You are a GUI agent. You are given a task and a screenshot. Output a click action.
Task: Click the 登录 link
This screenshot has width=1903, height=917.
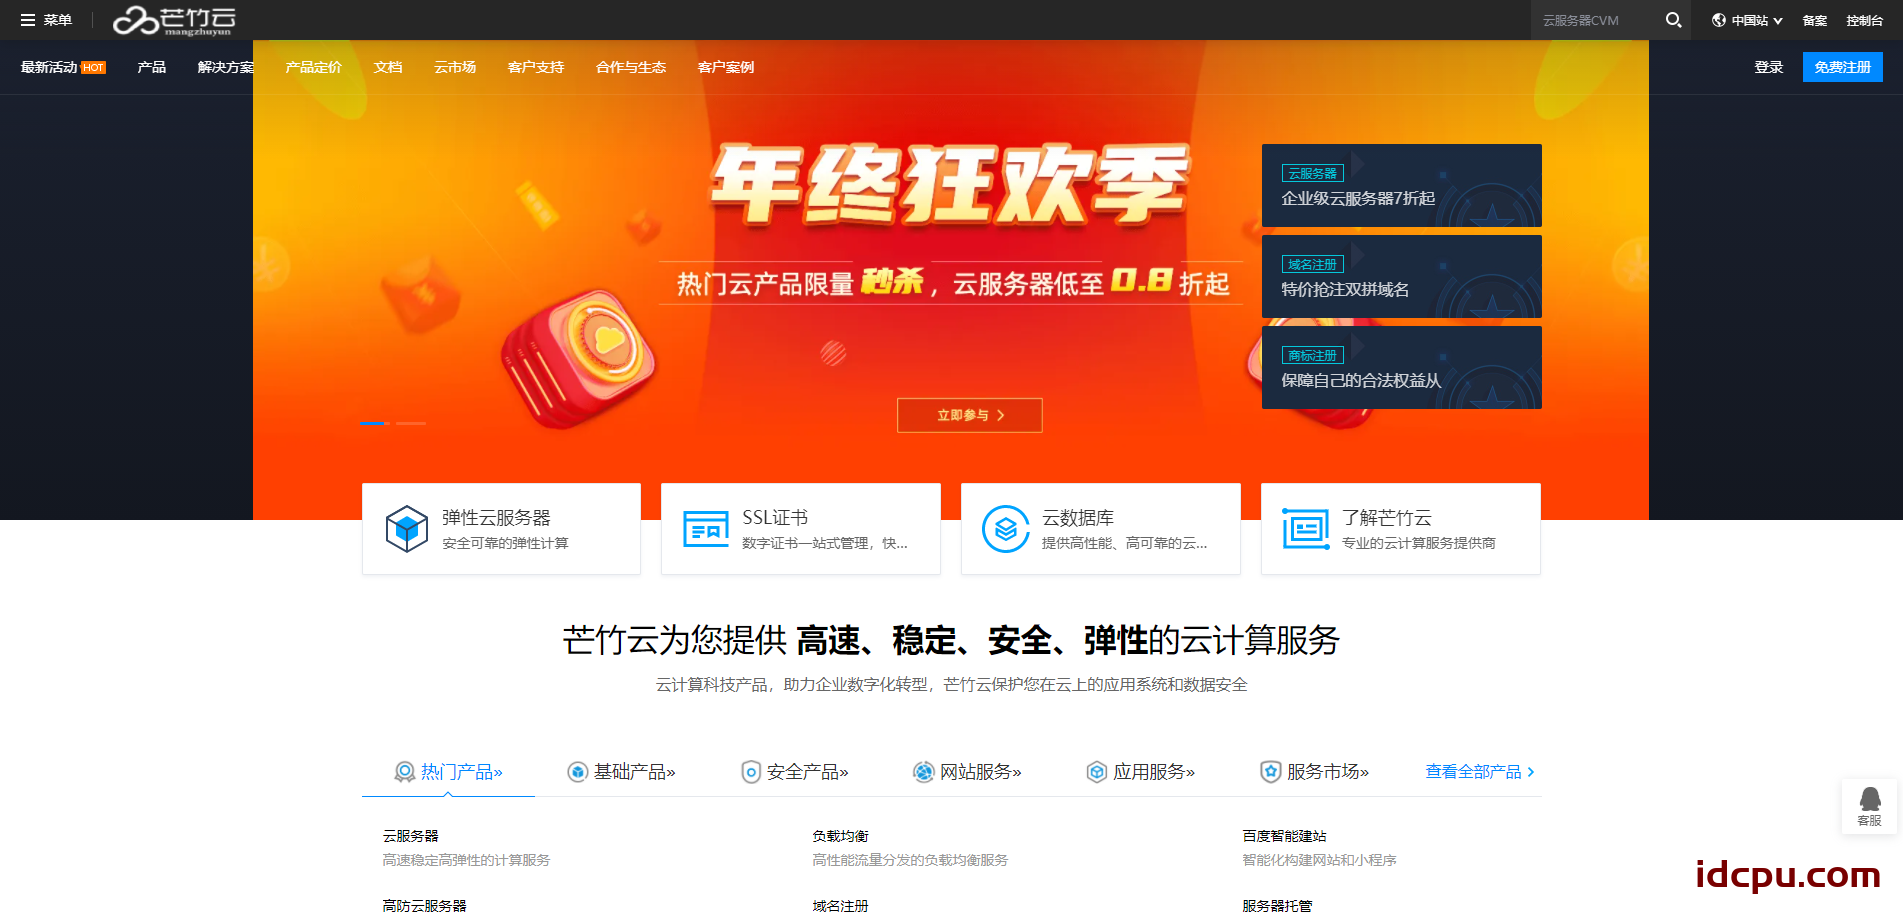coord(1769,67)
